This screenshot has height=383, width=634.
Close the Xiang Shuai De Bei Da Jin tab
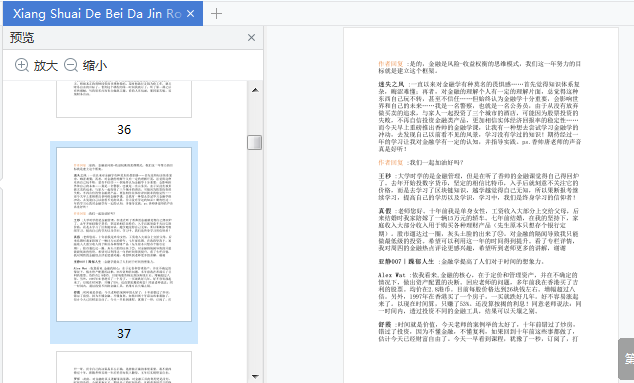pyautogui.click(x=190, y=14)
